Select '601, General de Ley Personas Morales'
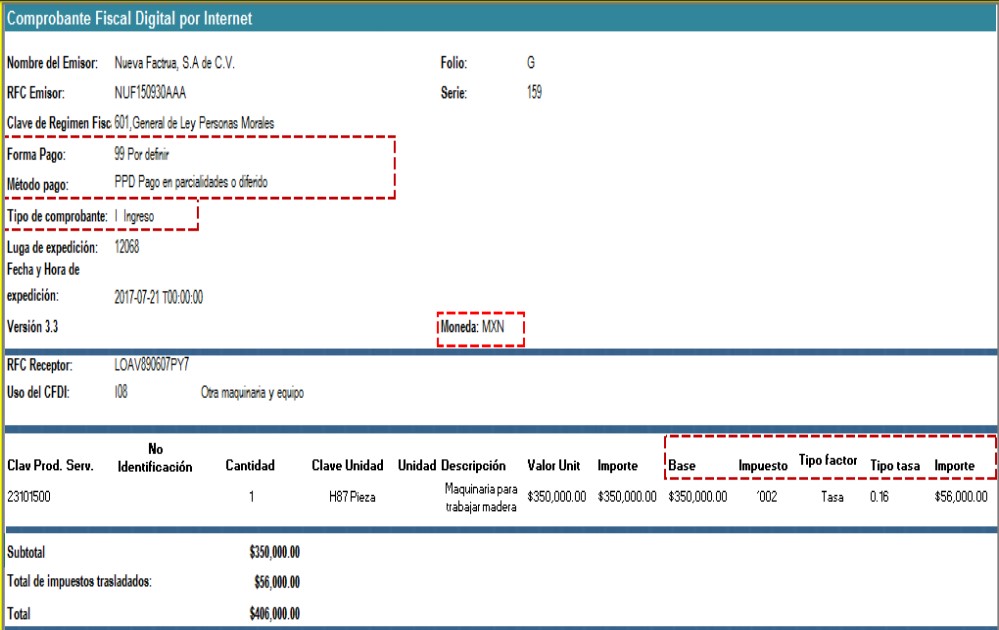This screenshot has width=999, height=630. (x=194, y=123)
